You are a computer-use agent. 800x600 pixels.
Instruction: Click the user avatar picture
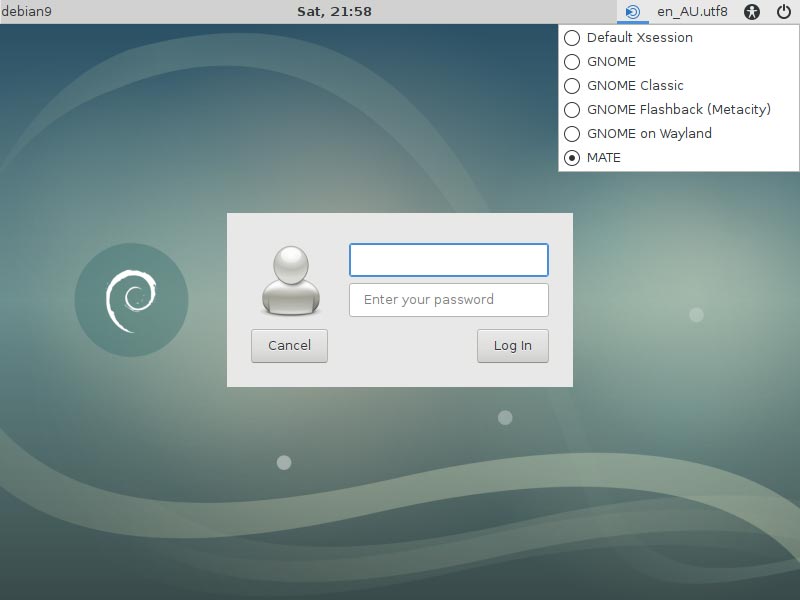point(291,281)
